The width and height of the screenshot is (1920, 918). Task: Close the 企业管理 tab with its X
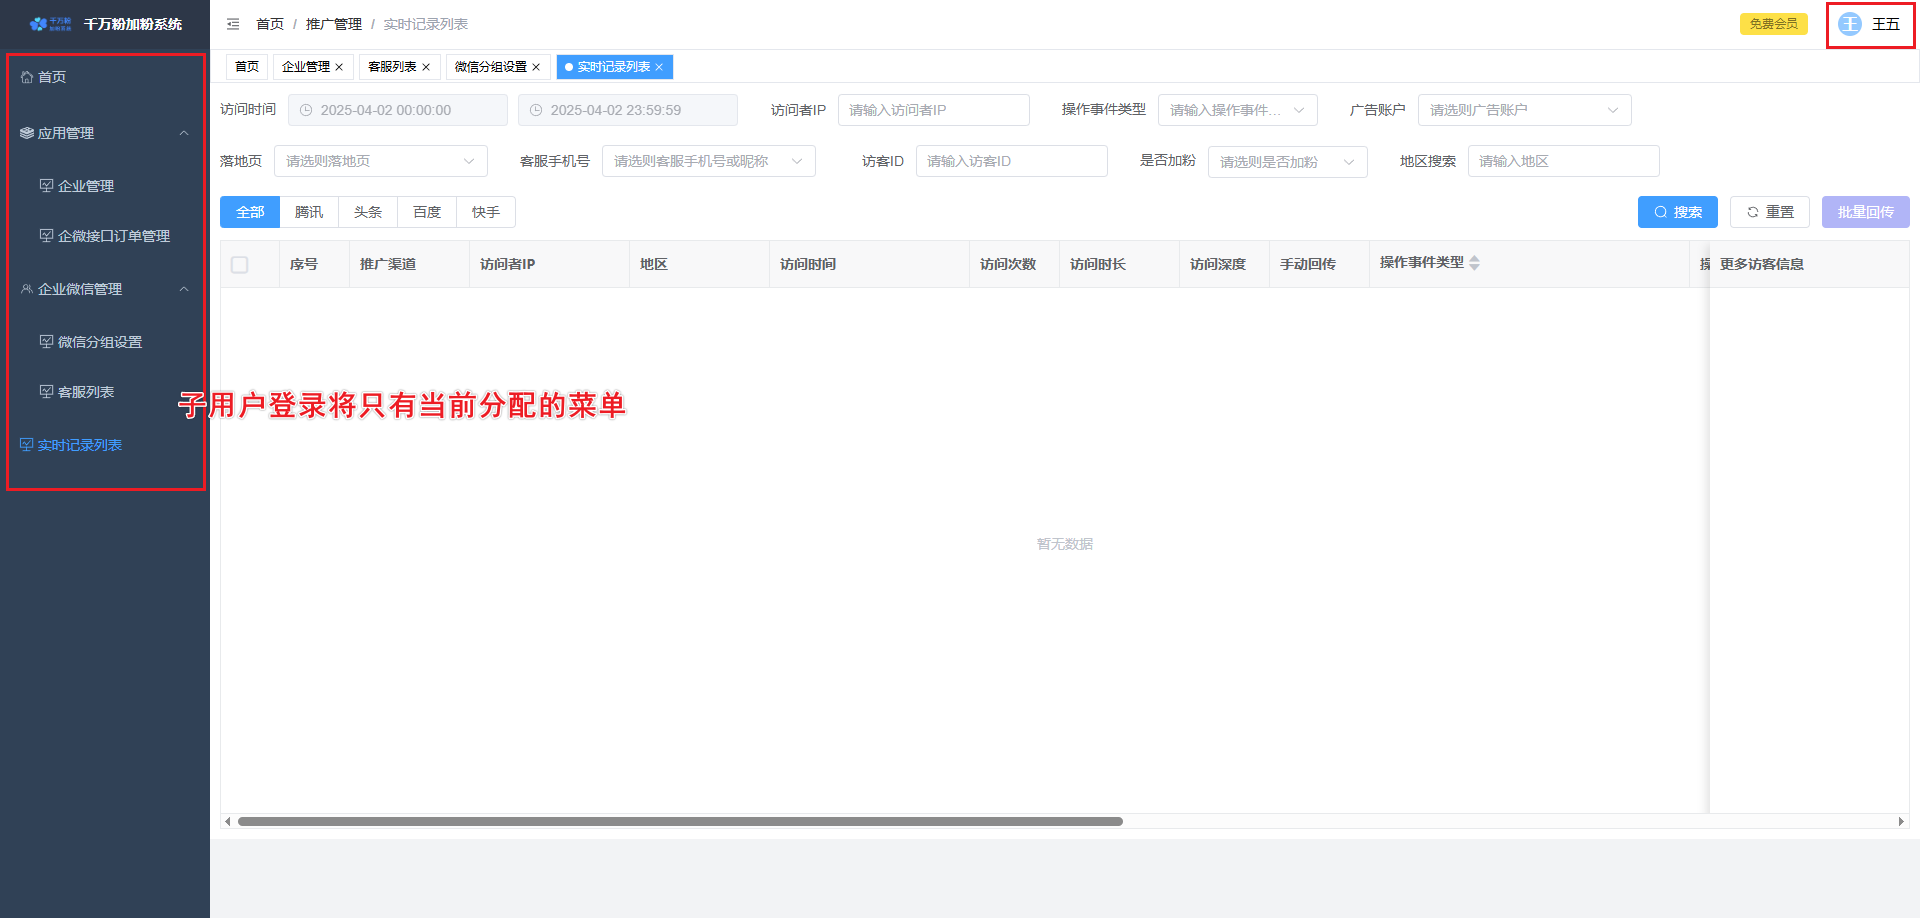(339, 67)
